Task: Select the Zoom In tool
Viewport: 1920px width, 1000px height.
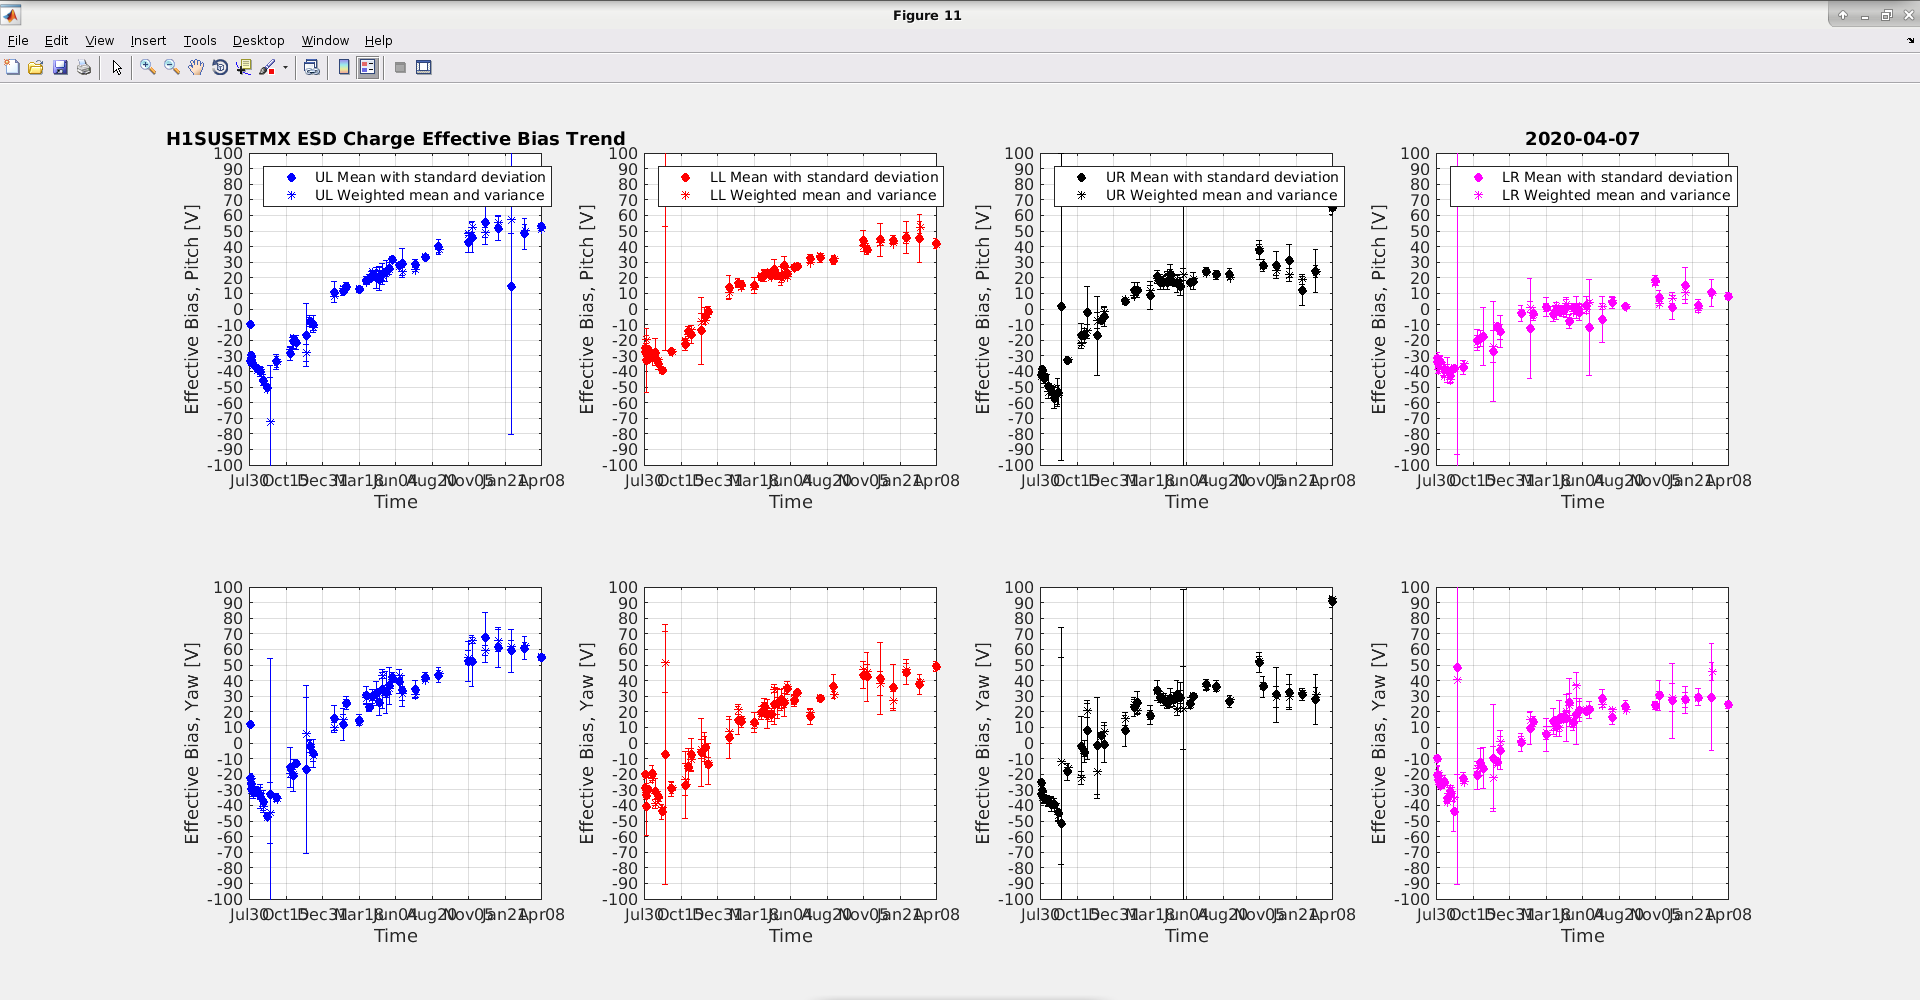Action: [148, 67]
